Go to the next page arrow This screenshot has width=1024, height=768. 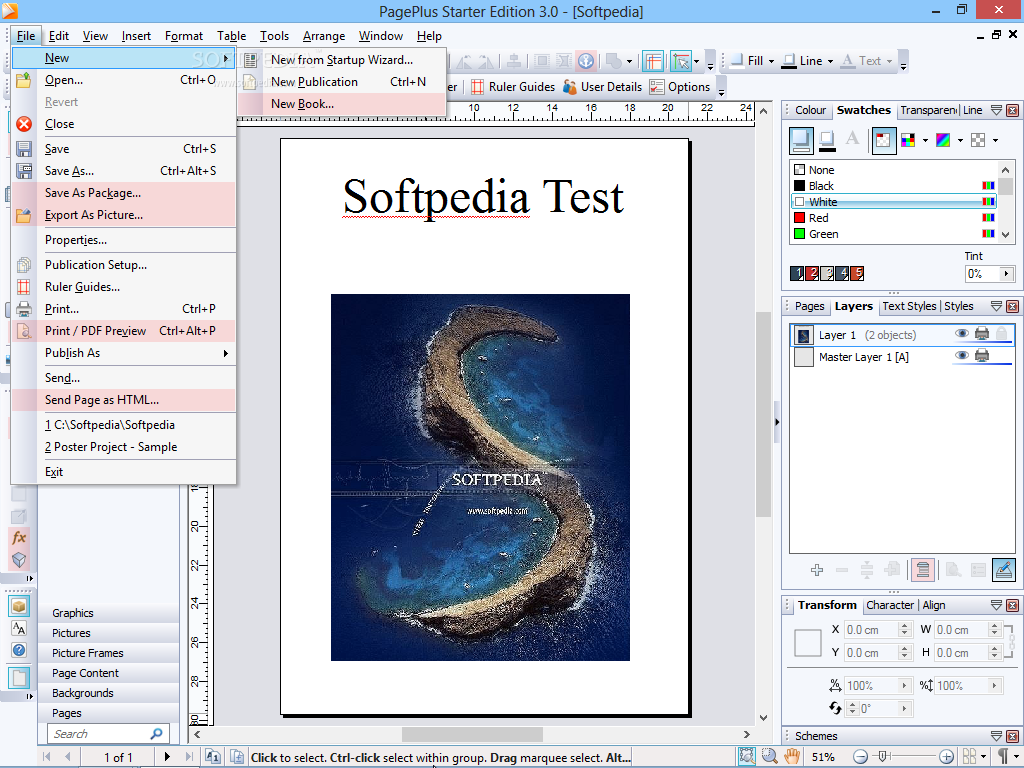[167, 757]
